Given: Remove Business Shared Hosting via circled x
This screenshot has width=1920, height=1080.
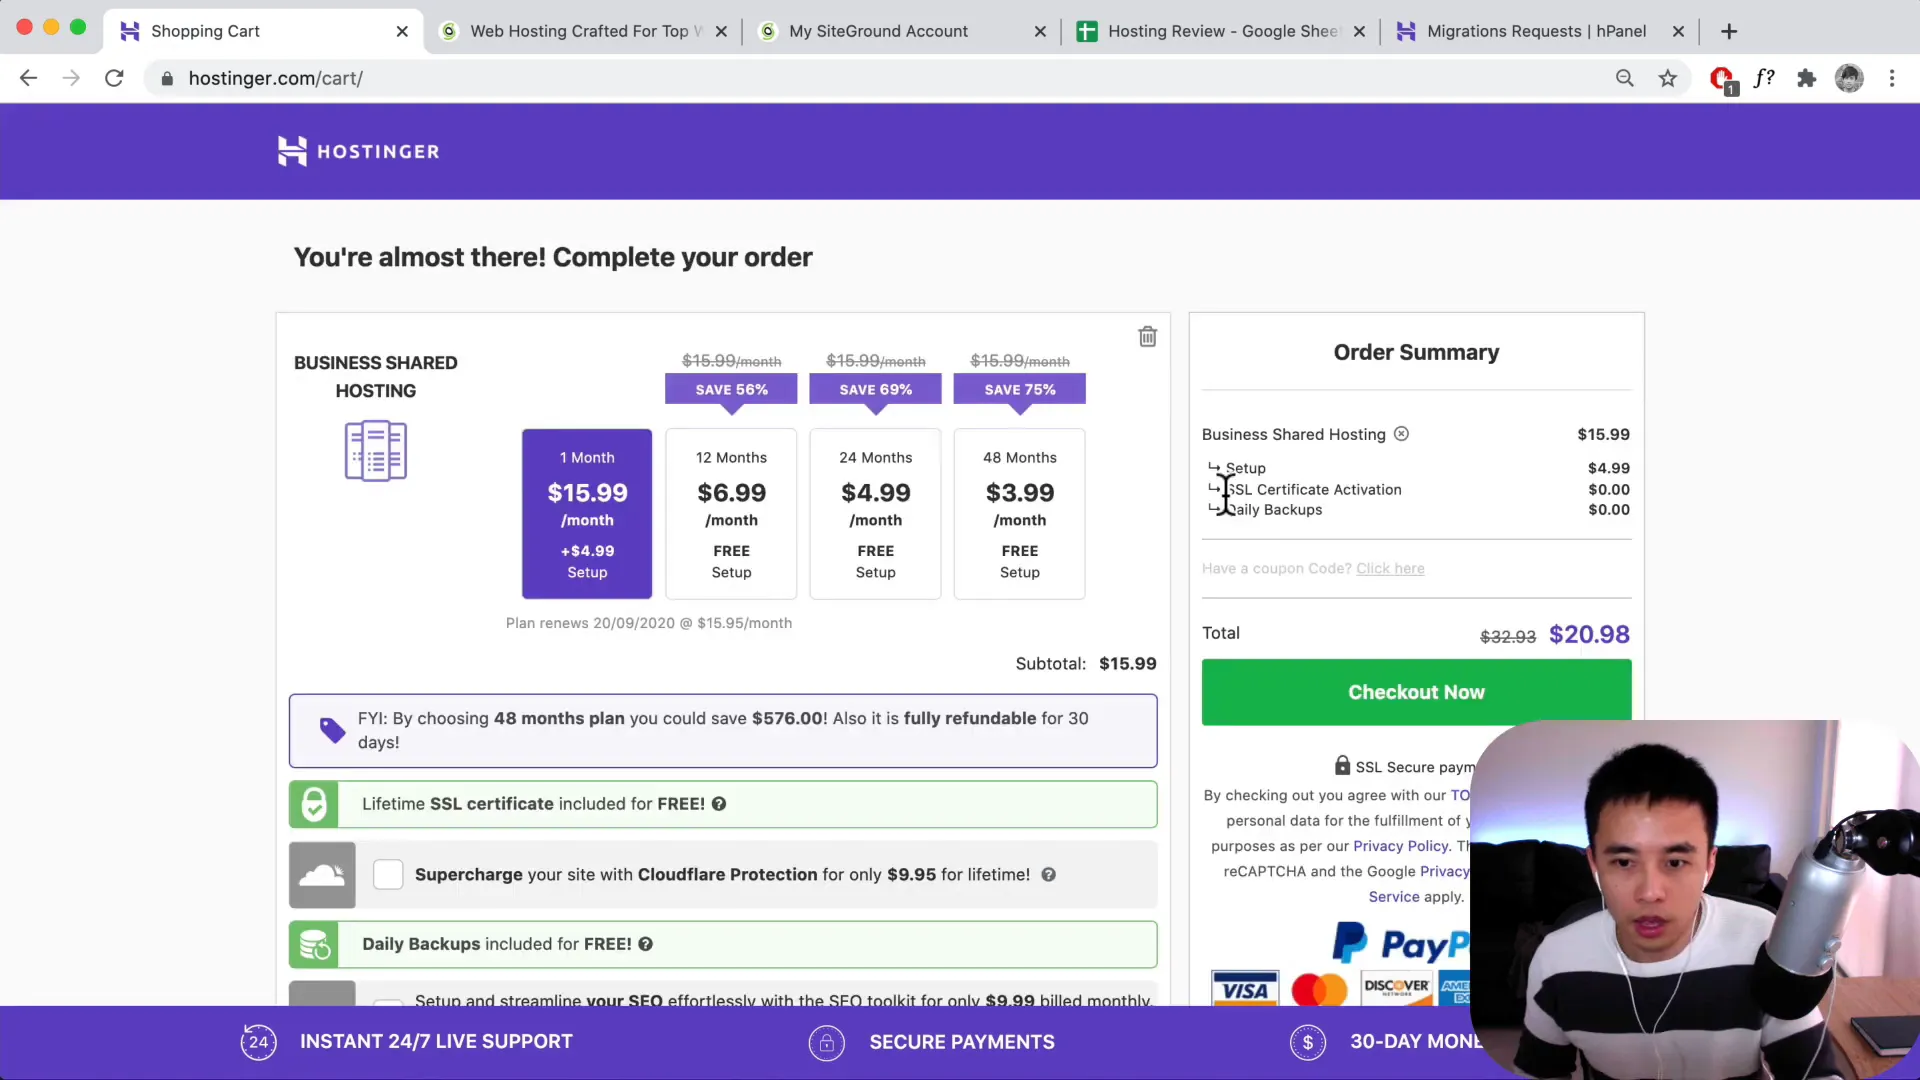Looking at the screenshot, I should (x=1401, y=434).
